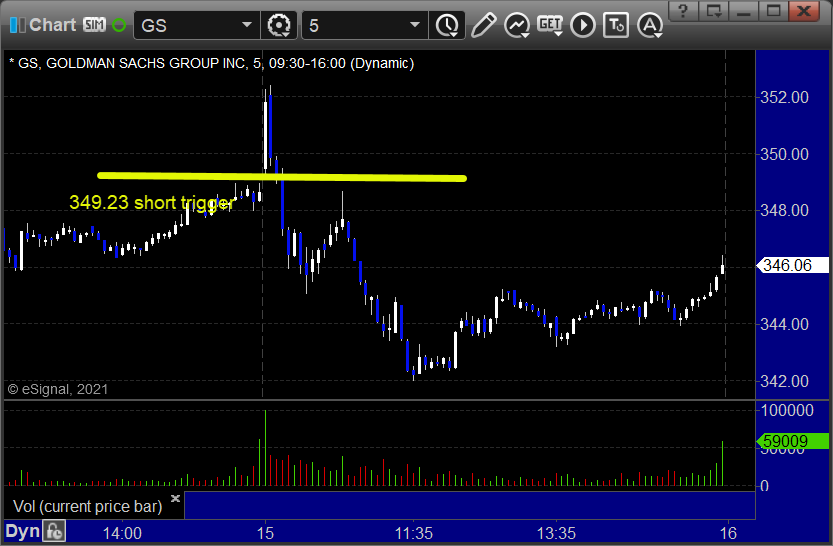Image resolution: width=833 pixels, height=546 pixels.
Task: Open the time template clock icon
Action: coord(447,25)
